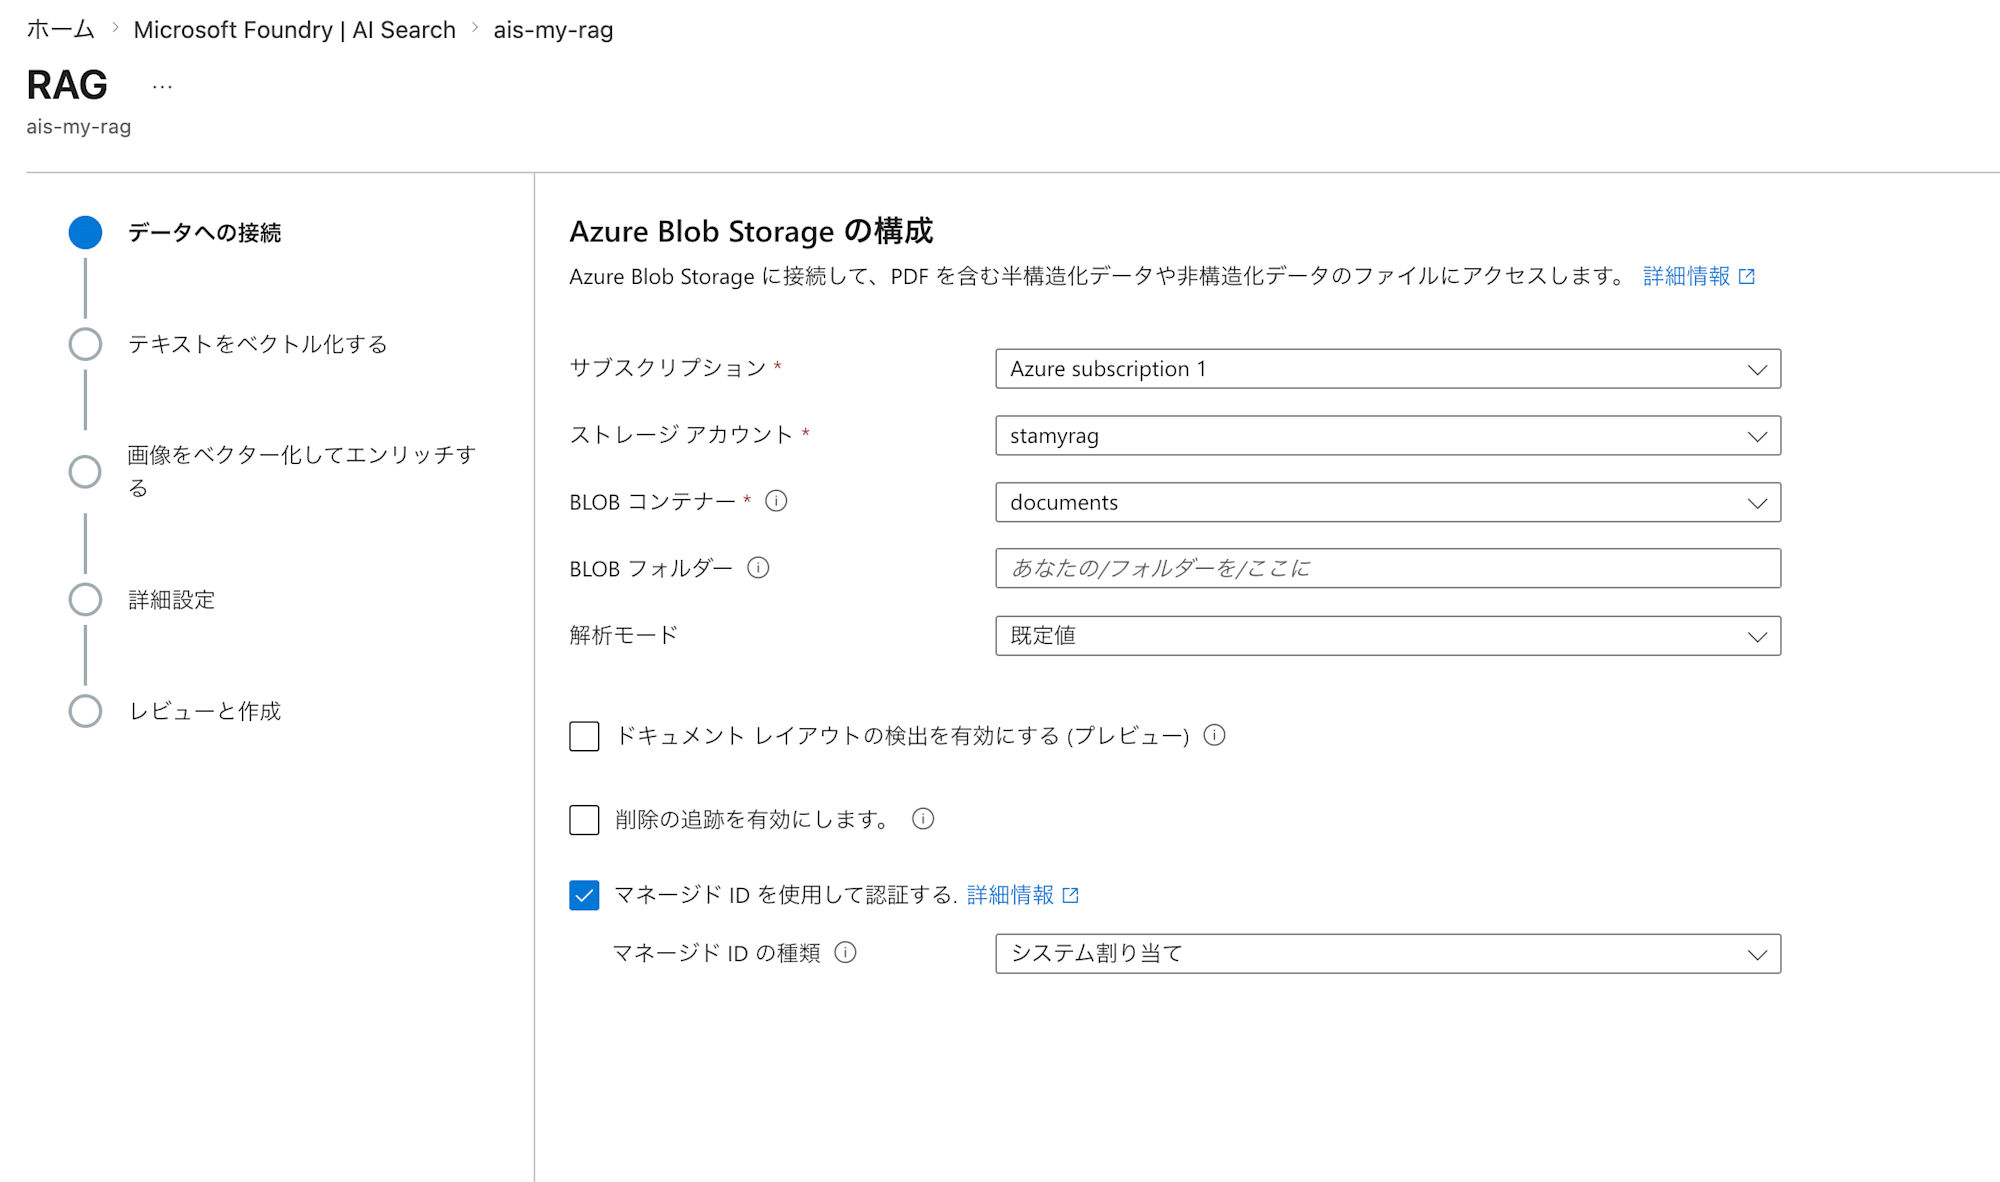Go to 詳細設定 step
This screenshot has width=2000, height=1182.
[172, 600]
